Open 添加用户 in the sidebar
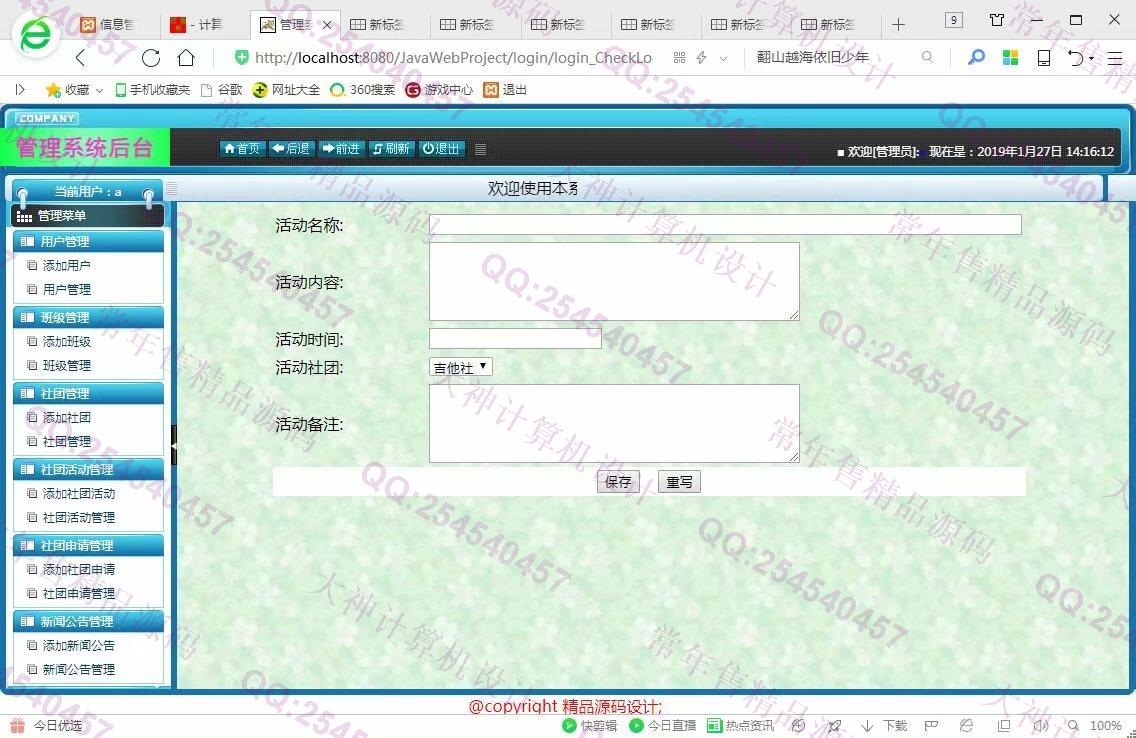Screen dimensions: 1136x738 (67, 266)
